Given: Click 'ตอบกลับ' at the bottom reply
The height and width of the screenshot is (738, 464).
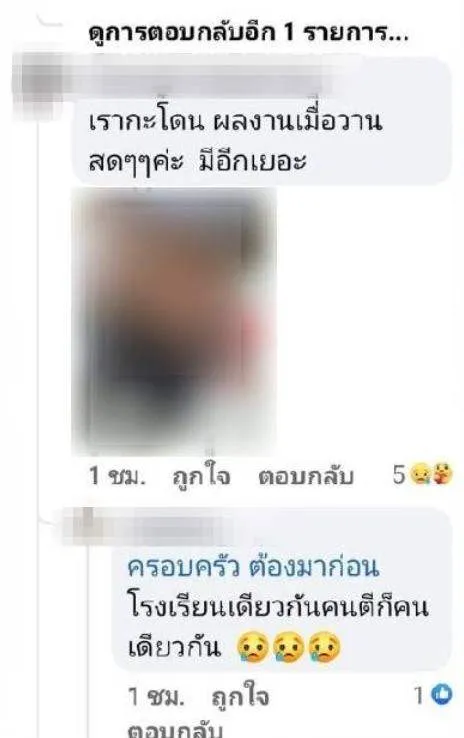Looking at the screenshot, I should 176,730.
